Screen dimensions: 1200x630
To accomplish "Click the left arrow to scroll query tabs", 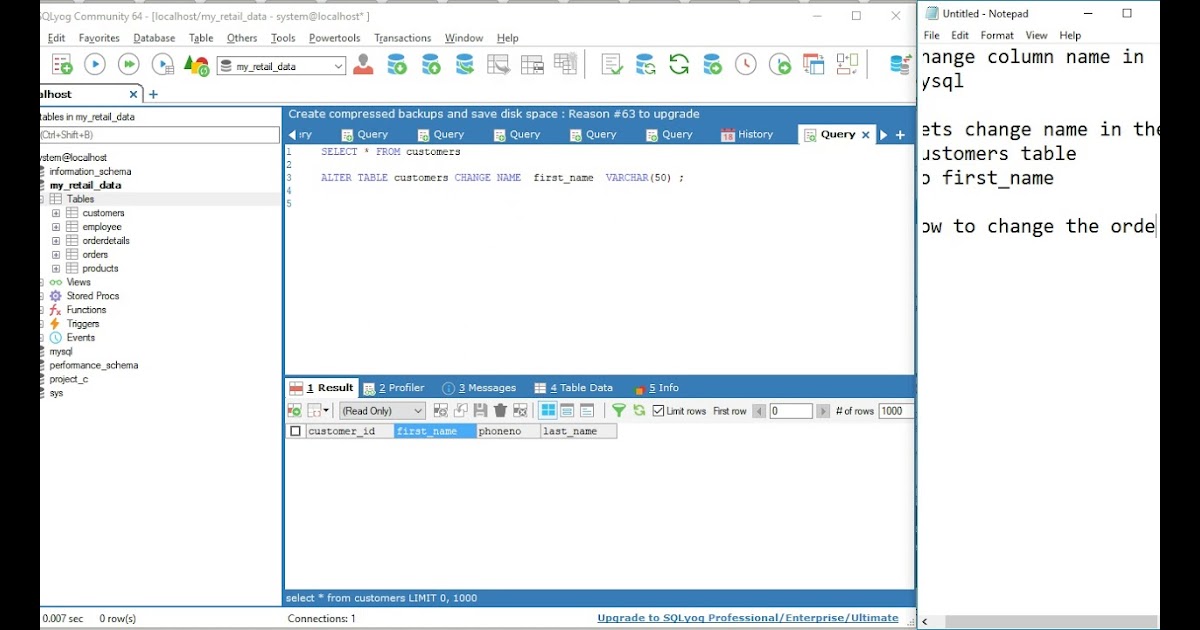I will 292,135.
